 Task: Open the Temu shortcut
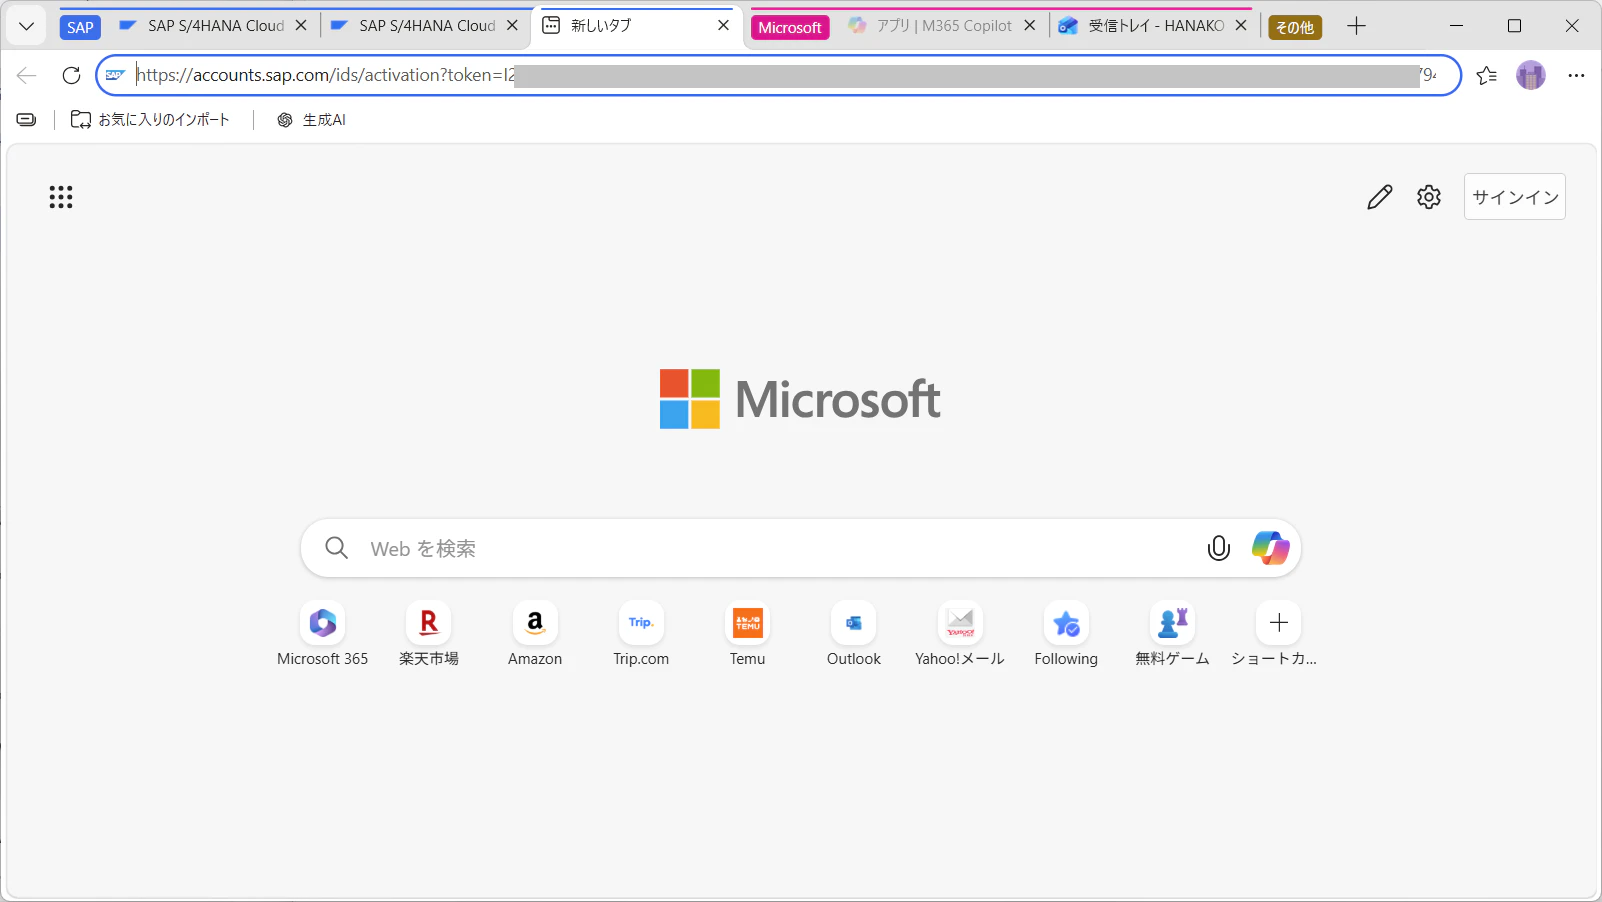pos(748,635)
